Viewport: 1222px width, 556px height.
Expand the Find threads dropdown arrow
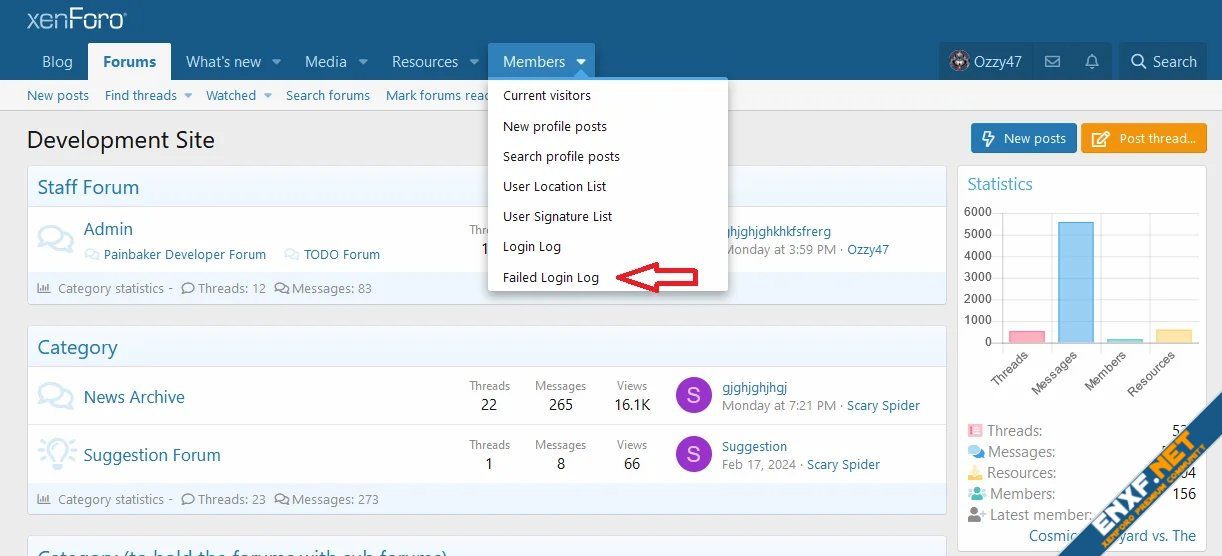coord(187,96)
